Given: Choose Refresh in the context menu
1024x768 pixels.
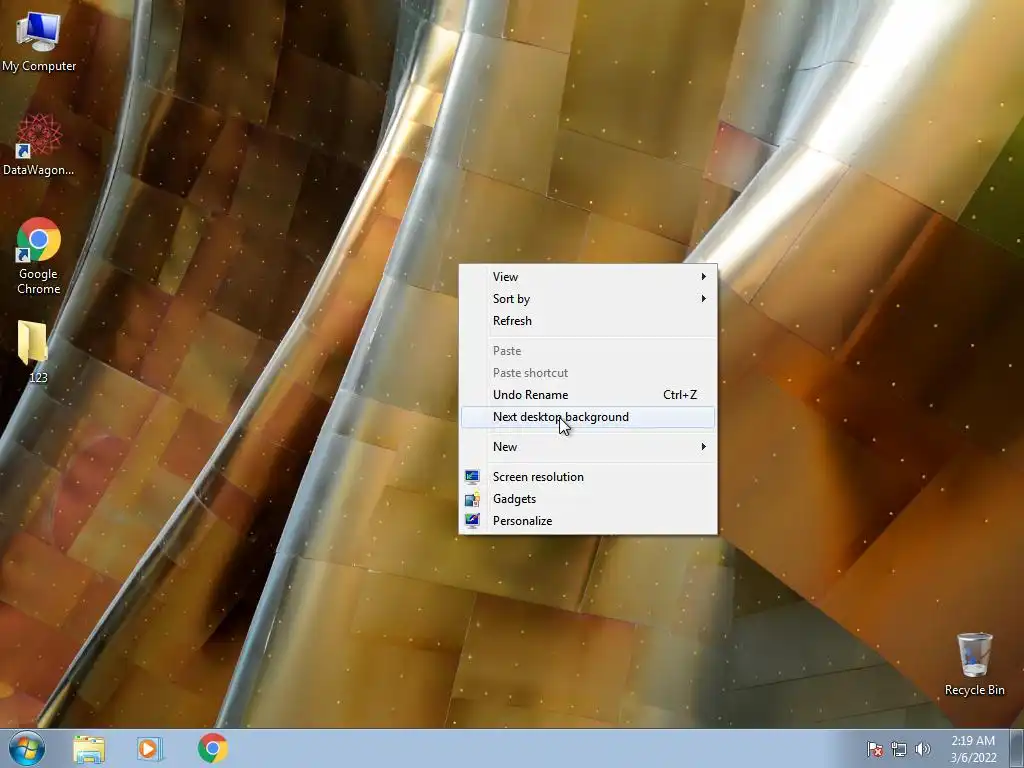Looking at the screenshot, I should click(x=588, y=321).
